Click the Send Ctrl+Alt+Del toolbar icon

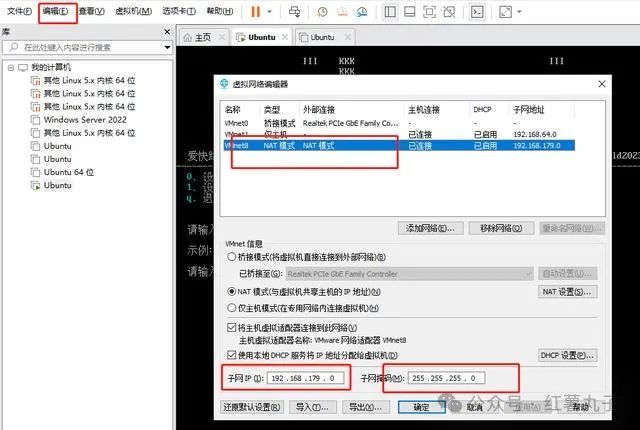point(294,12)
